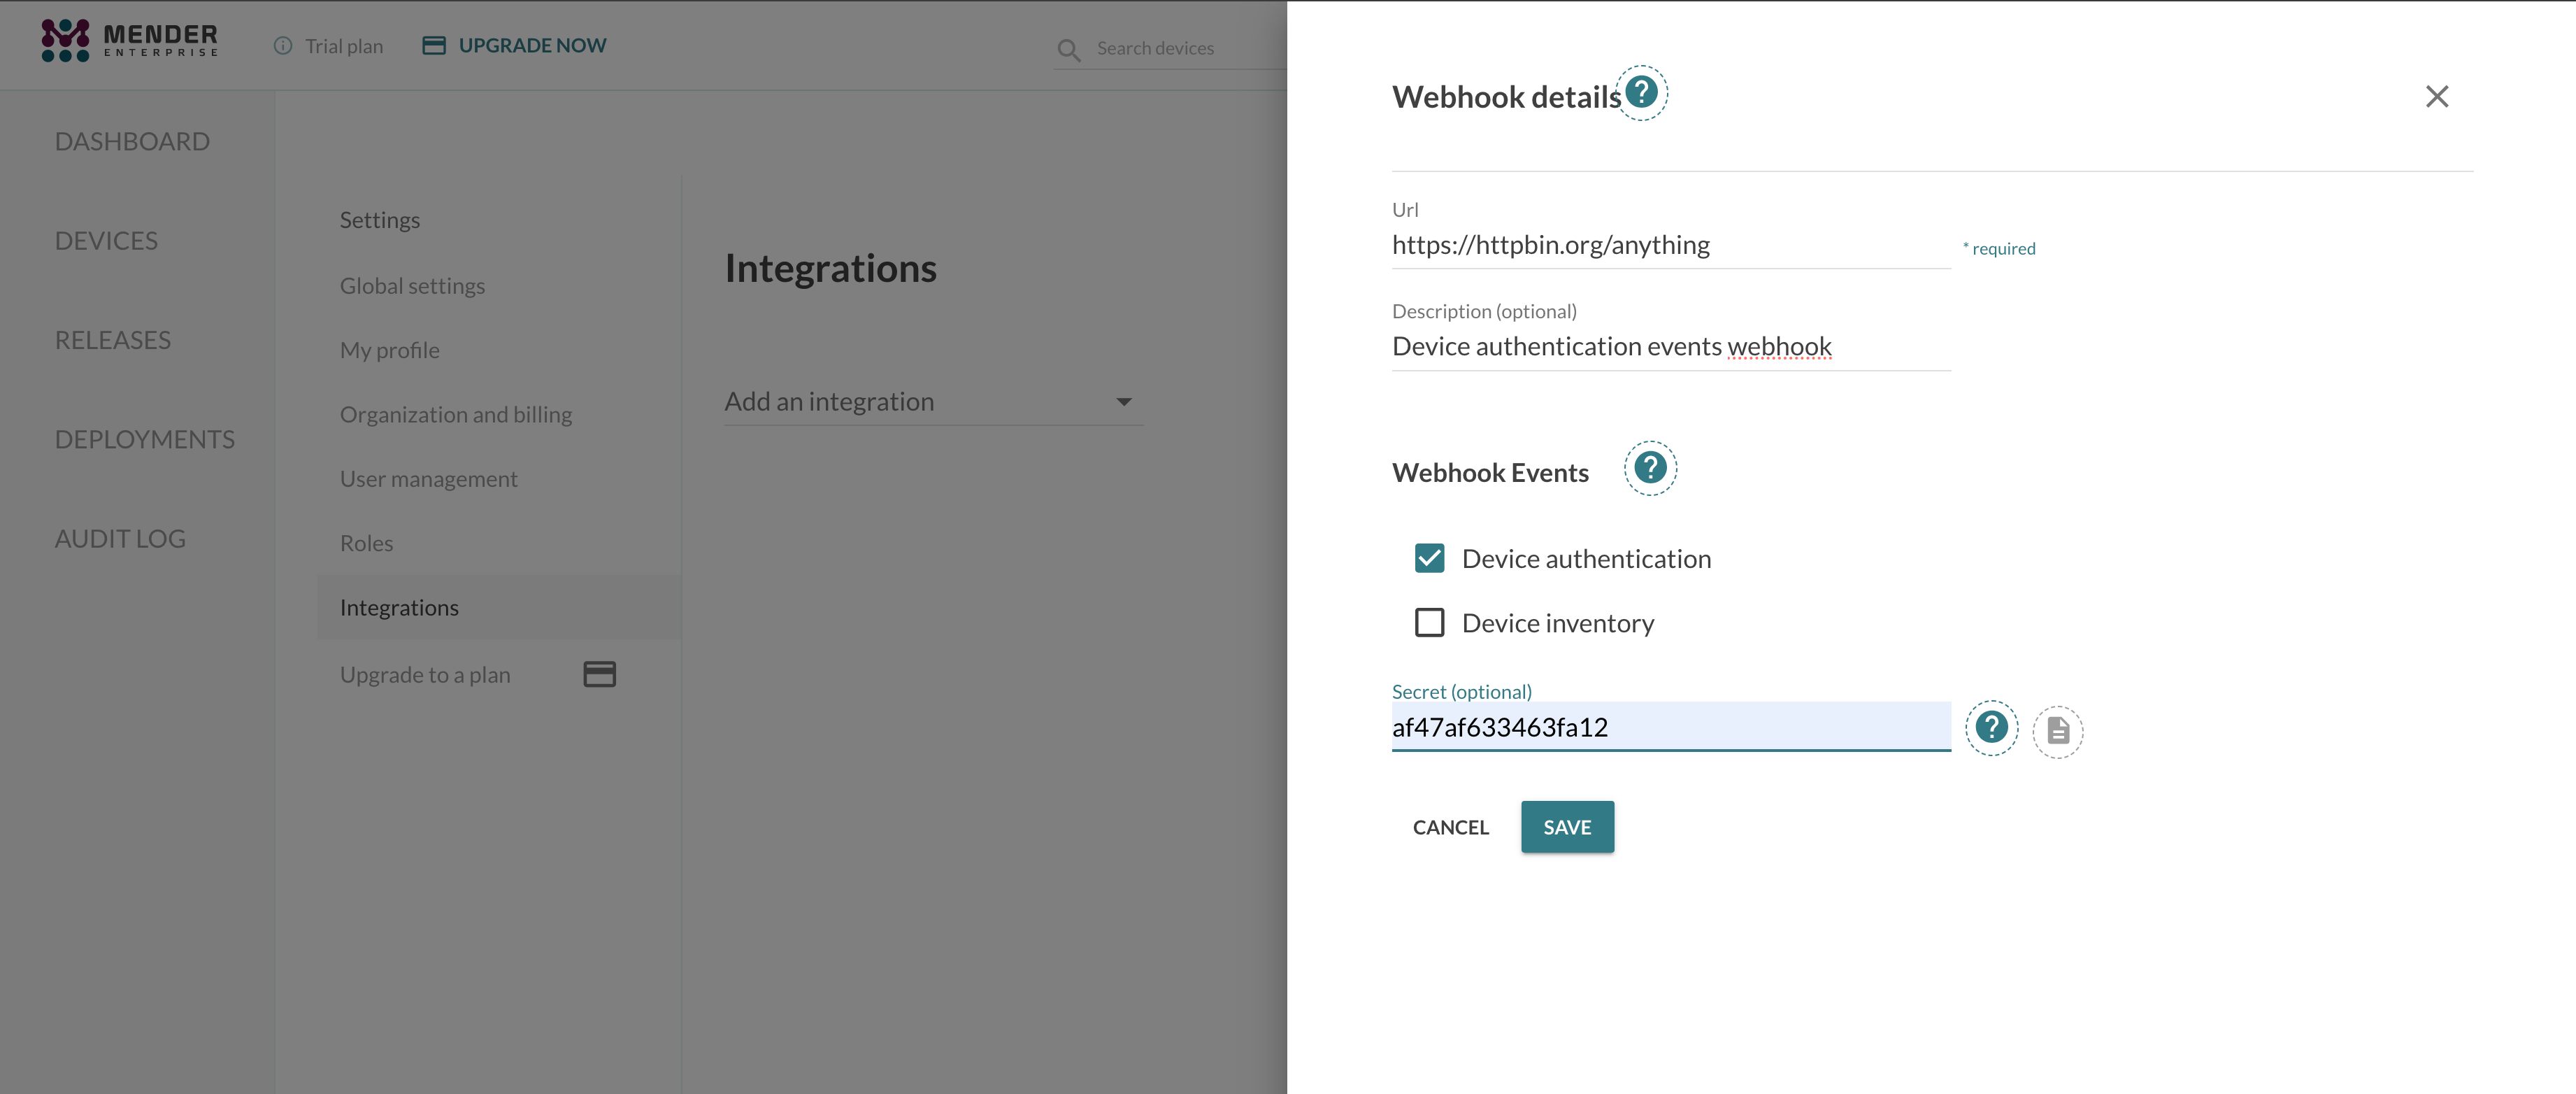2576x1094 pixels.
Task: Close the Webhook details panel
Action: 2436,97
